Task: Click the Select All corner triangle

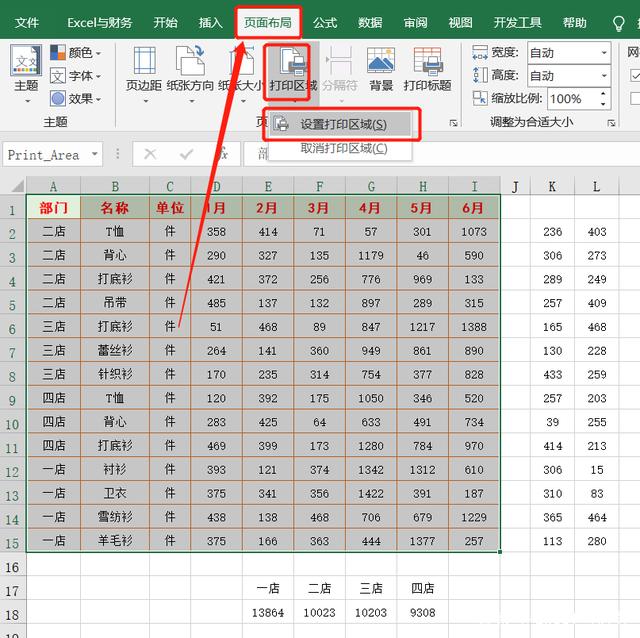Action: (13, 186)
